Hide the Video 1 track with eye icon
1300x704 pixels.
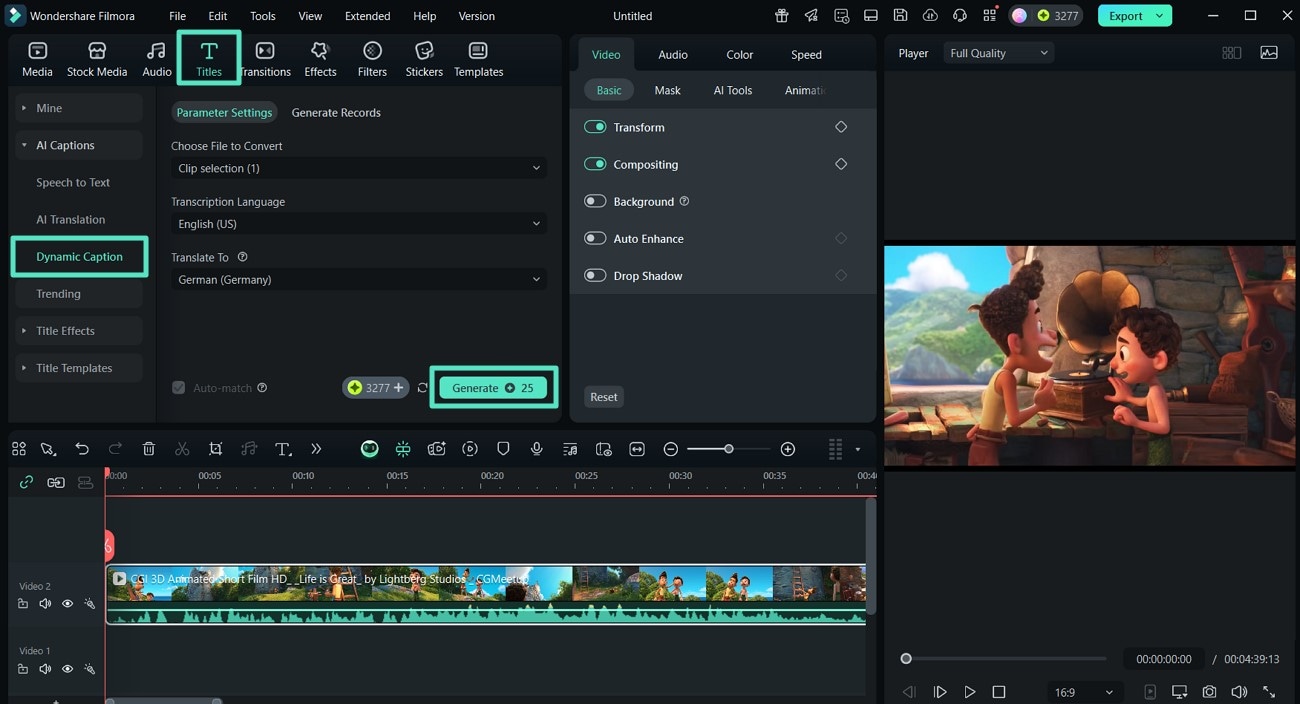click(x=67, y=669)
